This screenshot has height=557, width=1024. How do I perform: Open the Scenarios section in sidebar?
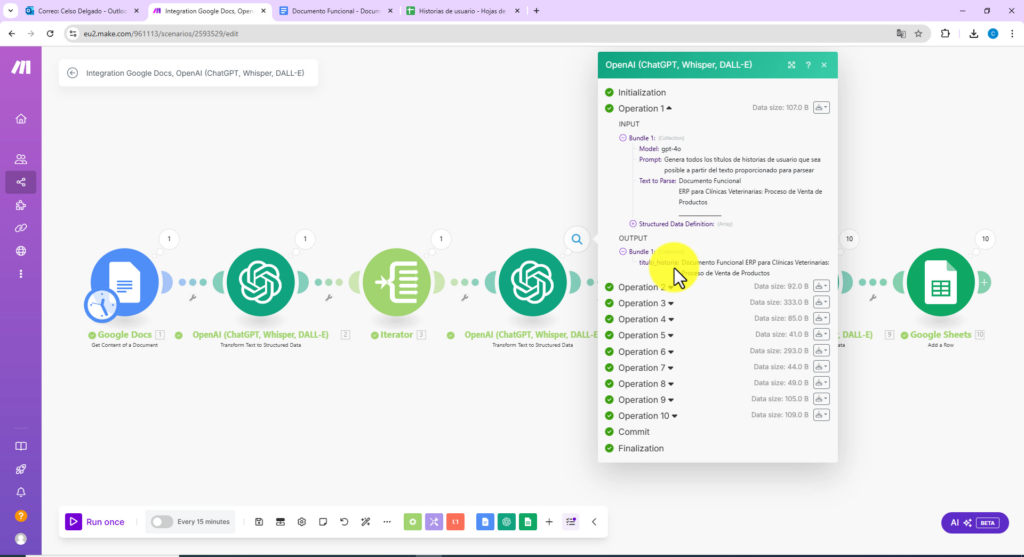tap(21, 182)
